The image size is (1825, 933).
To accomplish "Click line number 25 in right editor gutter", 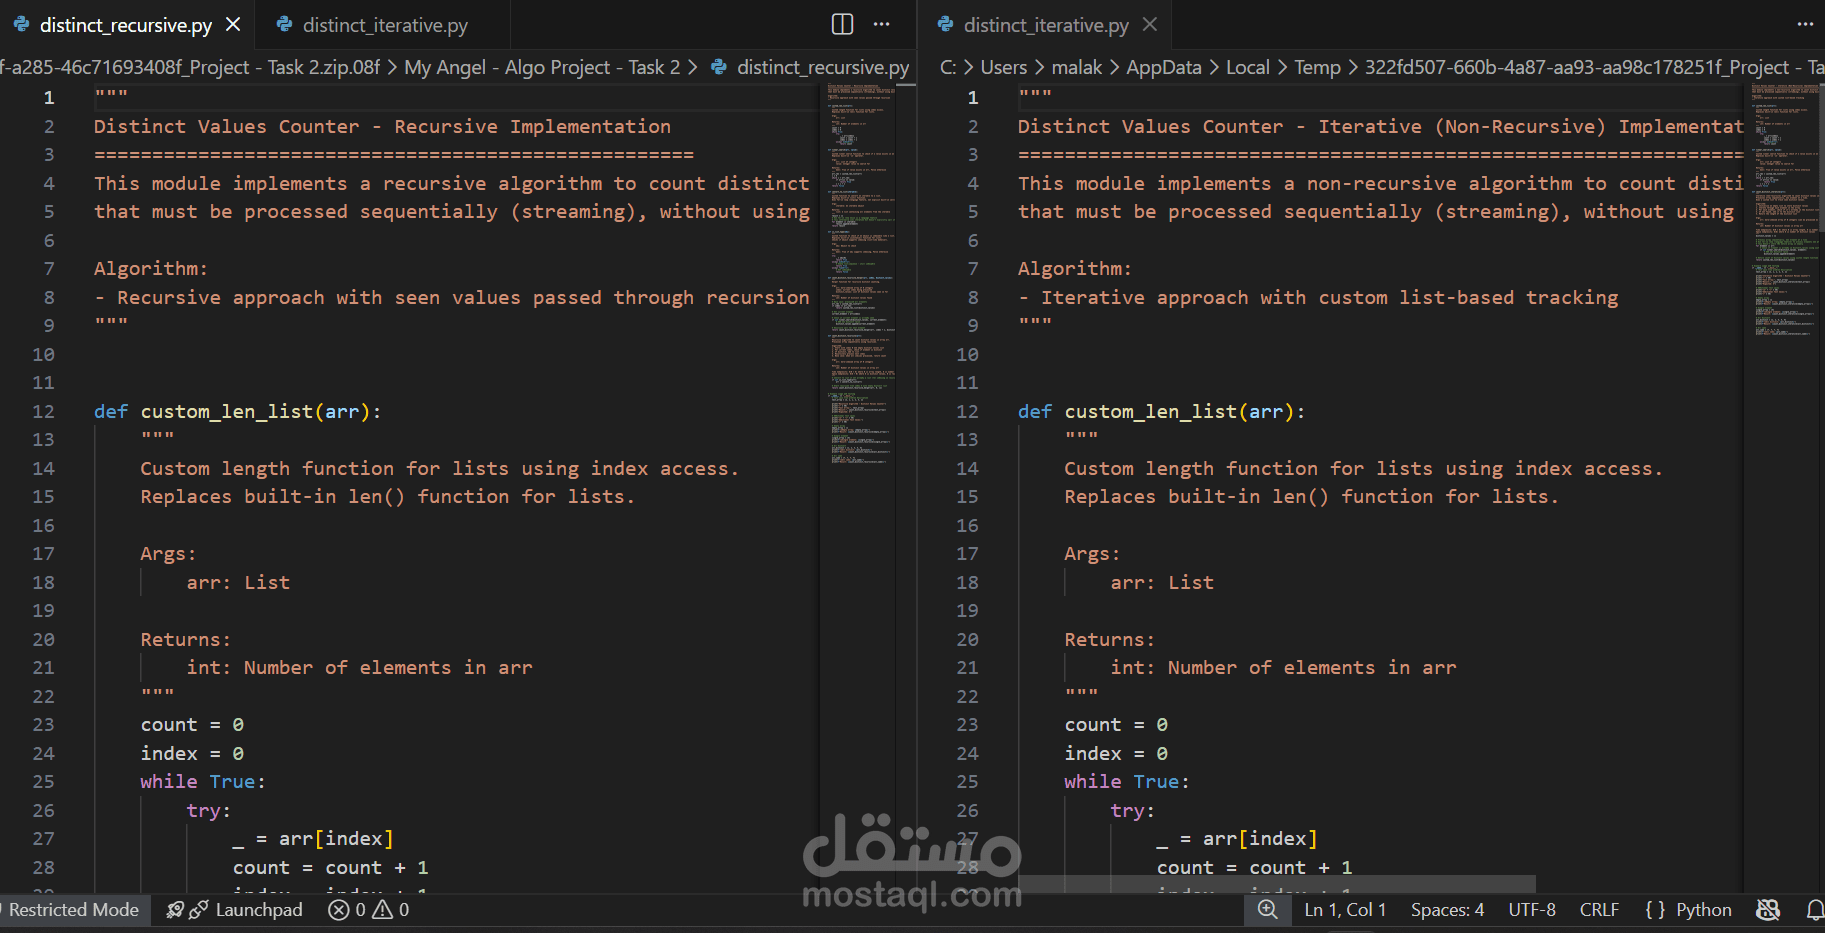I will pos(967,781).
